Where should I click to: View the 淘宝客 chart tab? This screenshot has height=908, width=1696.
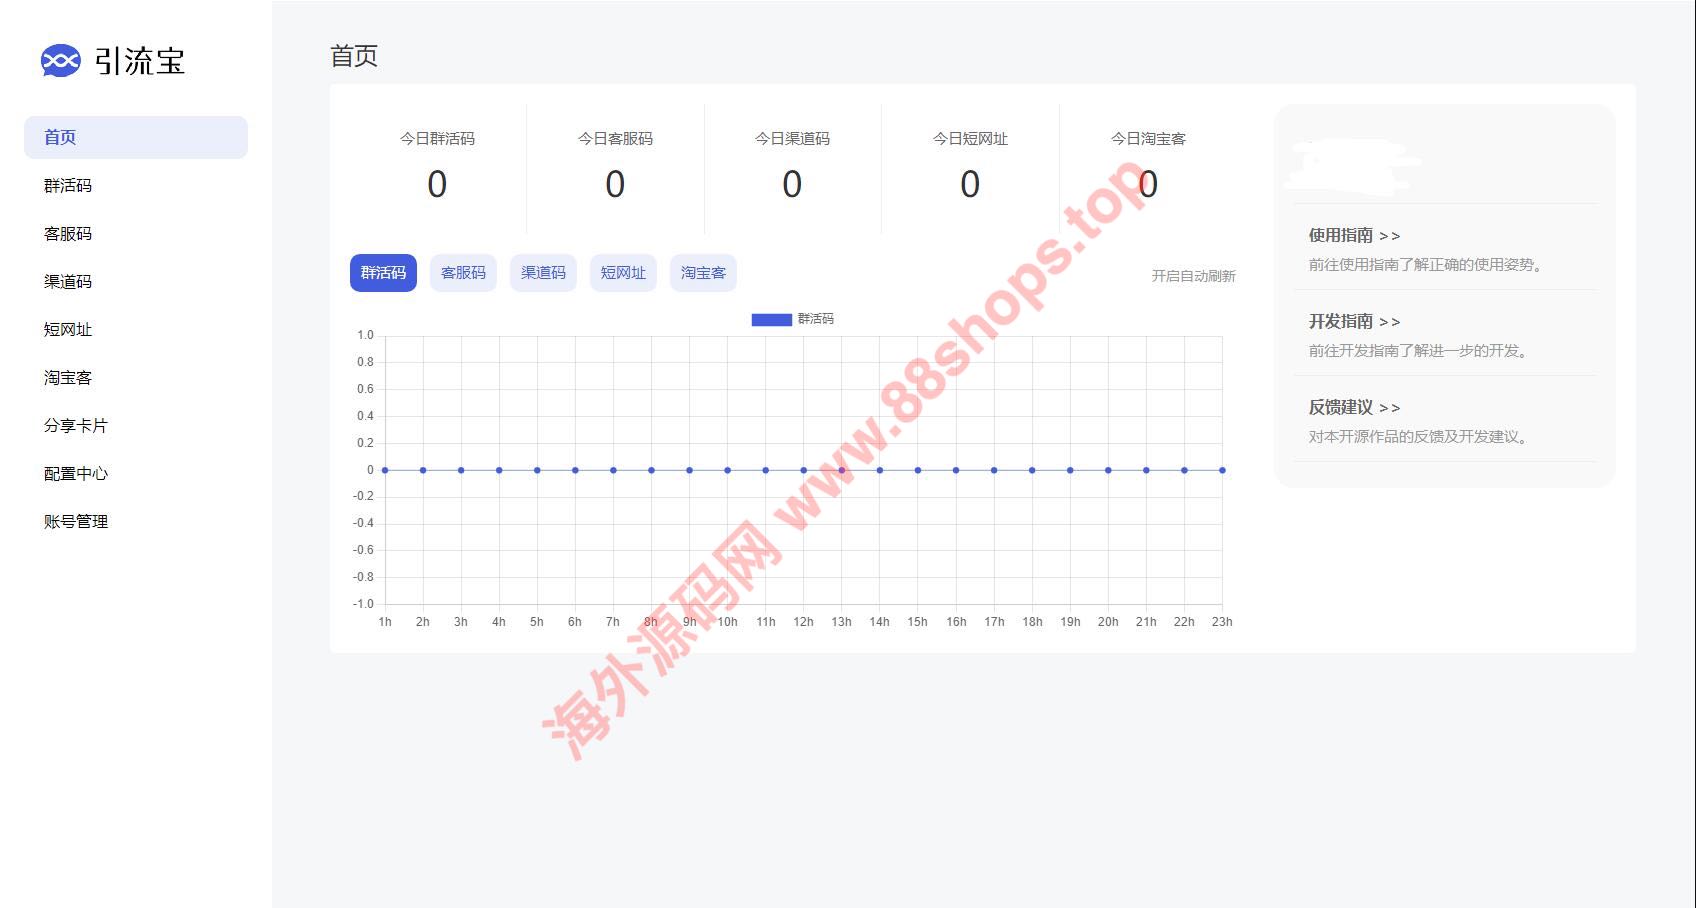coord(703,273)
